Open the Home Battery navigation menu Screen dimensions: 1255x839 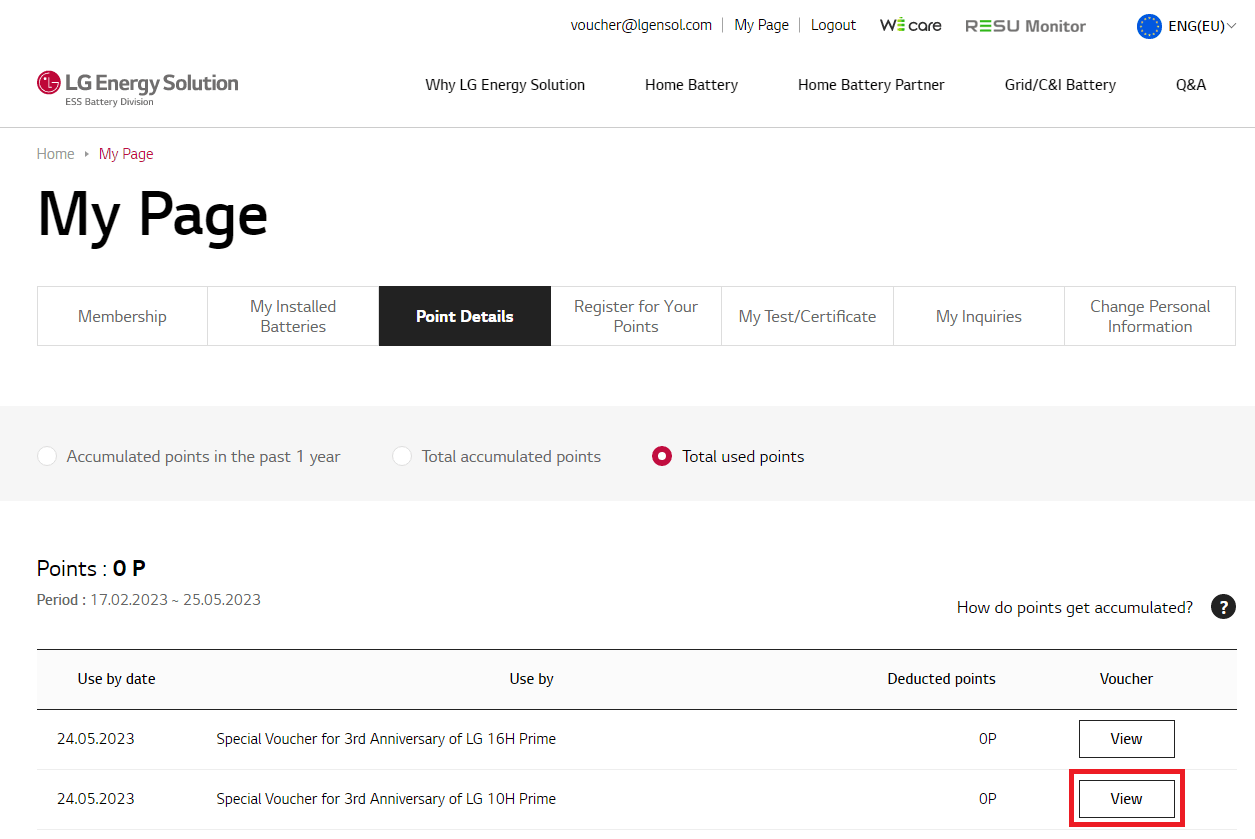[x=691, y=85]
